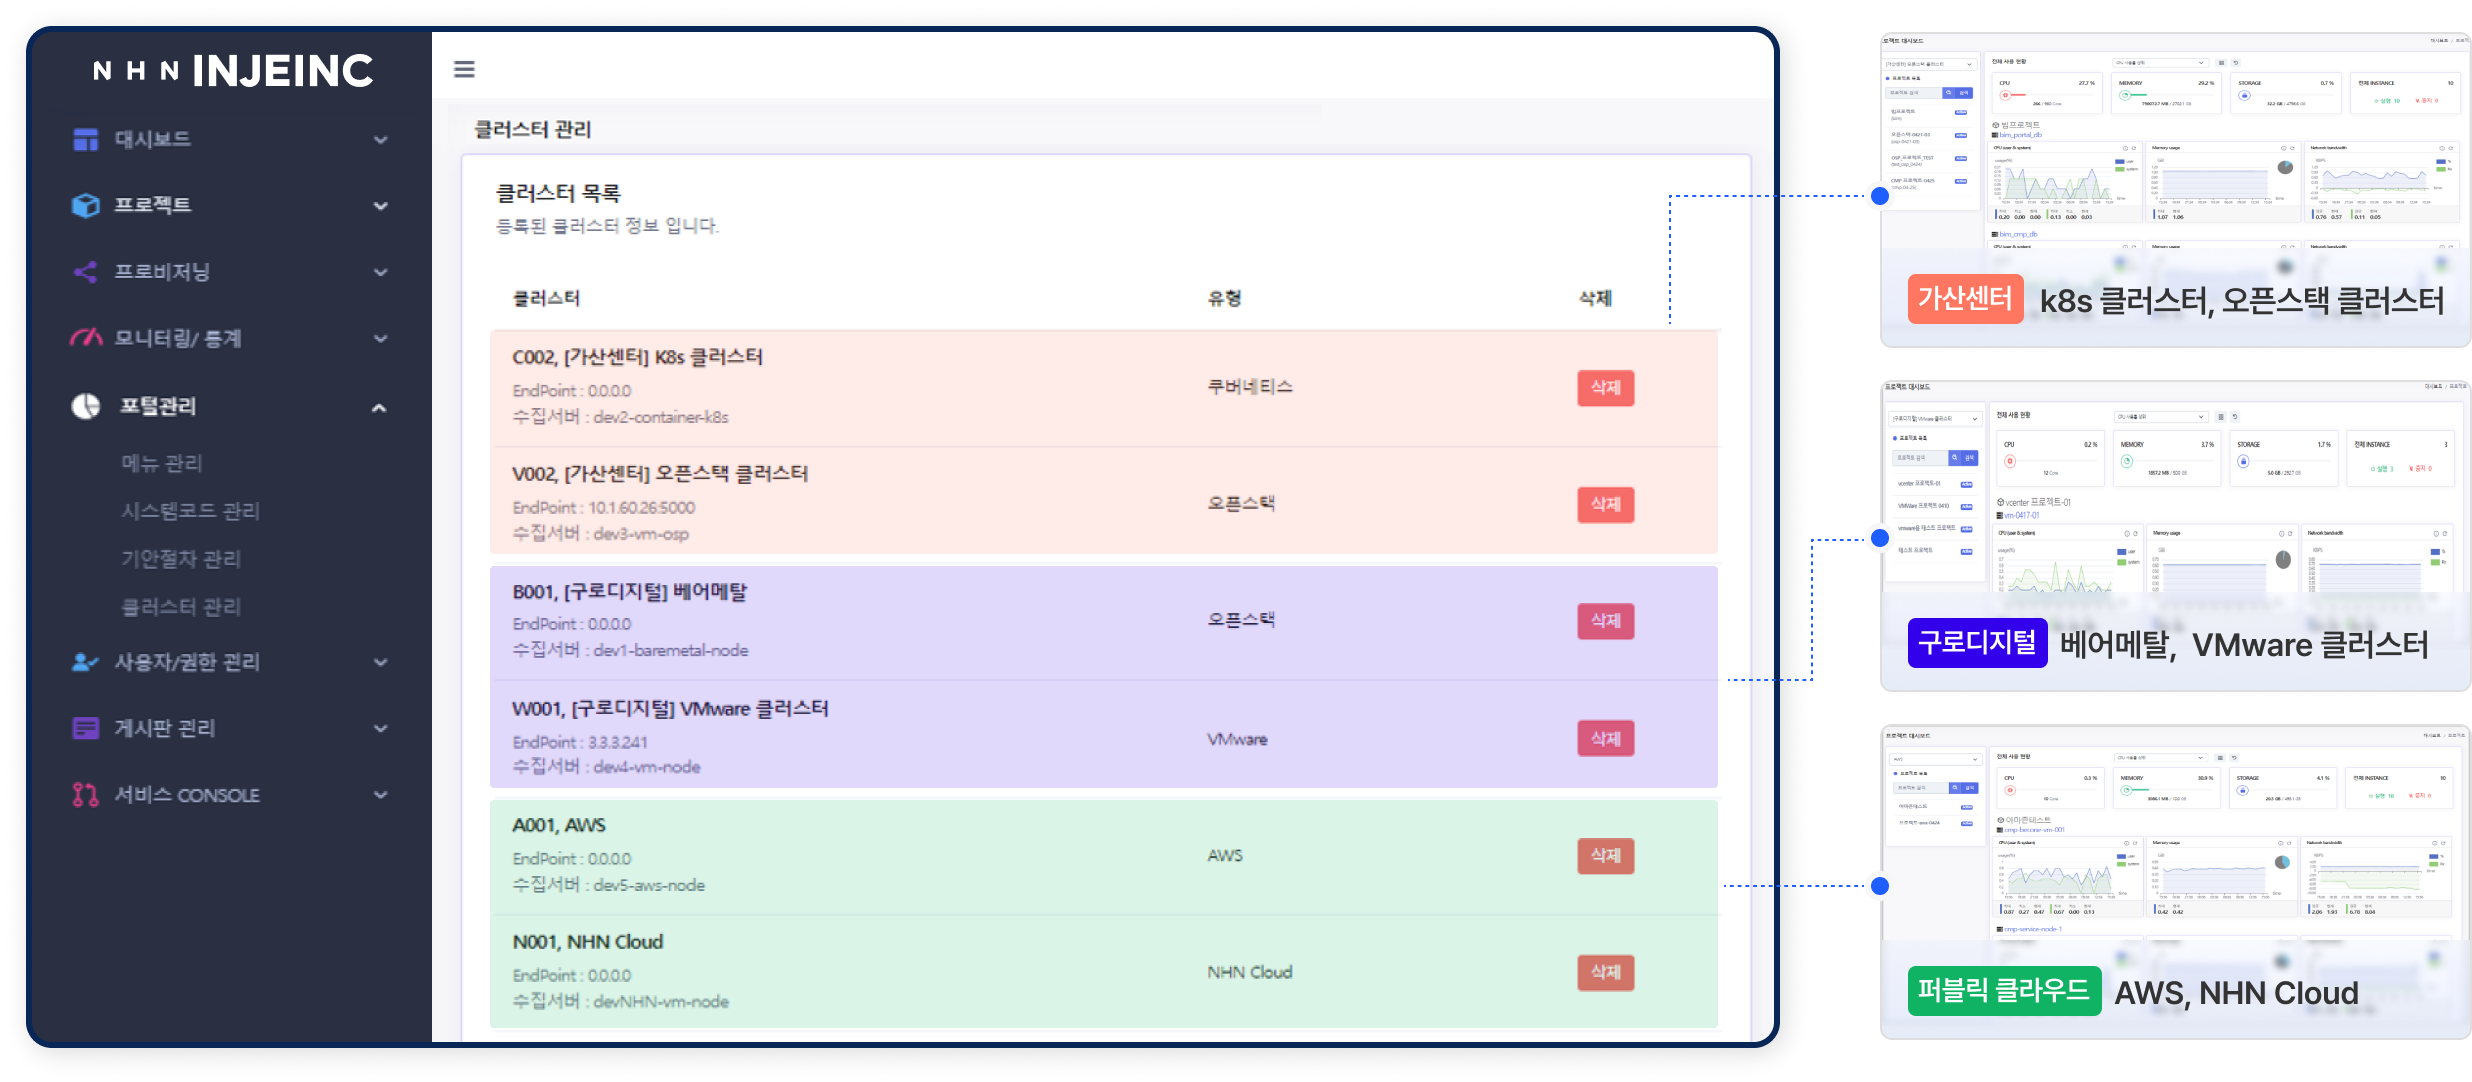
Task: Expand the 서비스 CONSOLE chevron
Action: pos(380,795)
